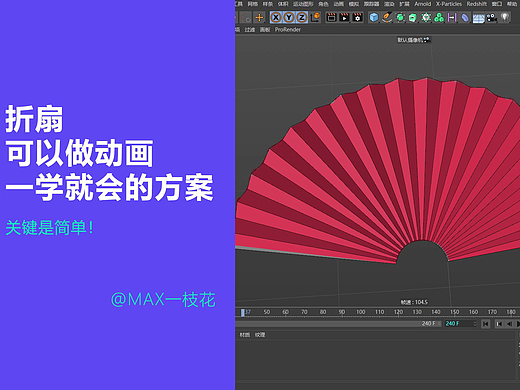Open the viewport ProRender menu
This screenshot has height=390, width=520.
click(x=288, y=30)
